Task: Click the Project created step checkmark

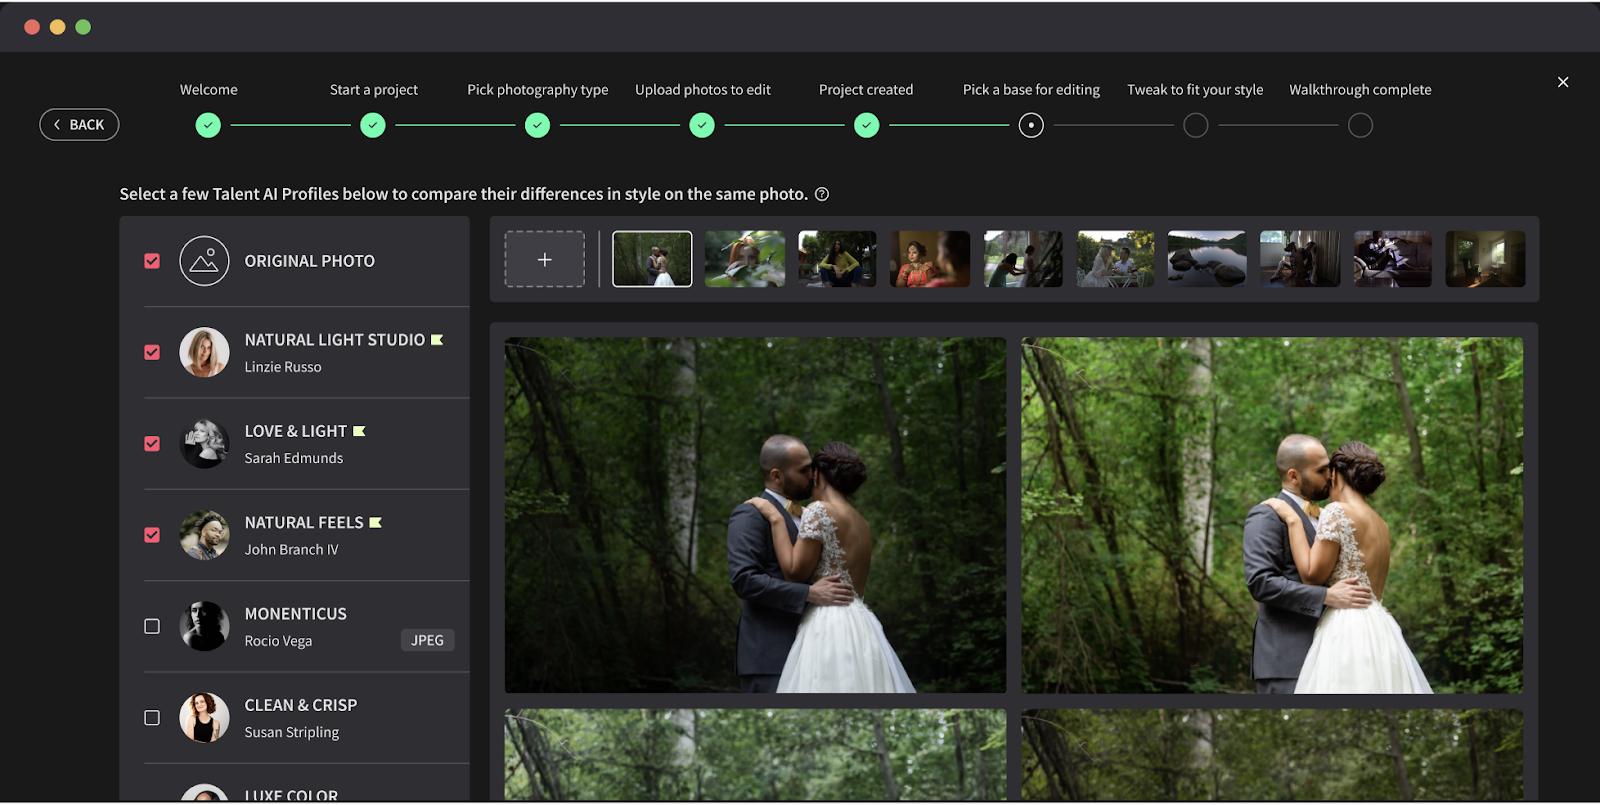Action: pyautogui.click(x=867, y=125)
